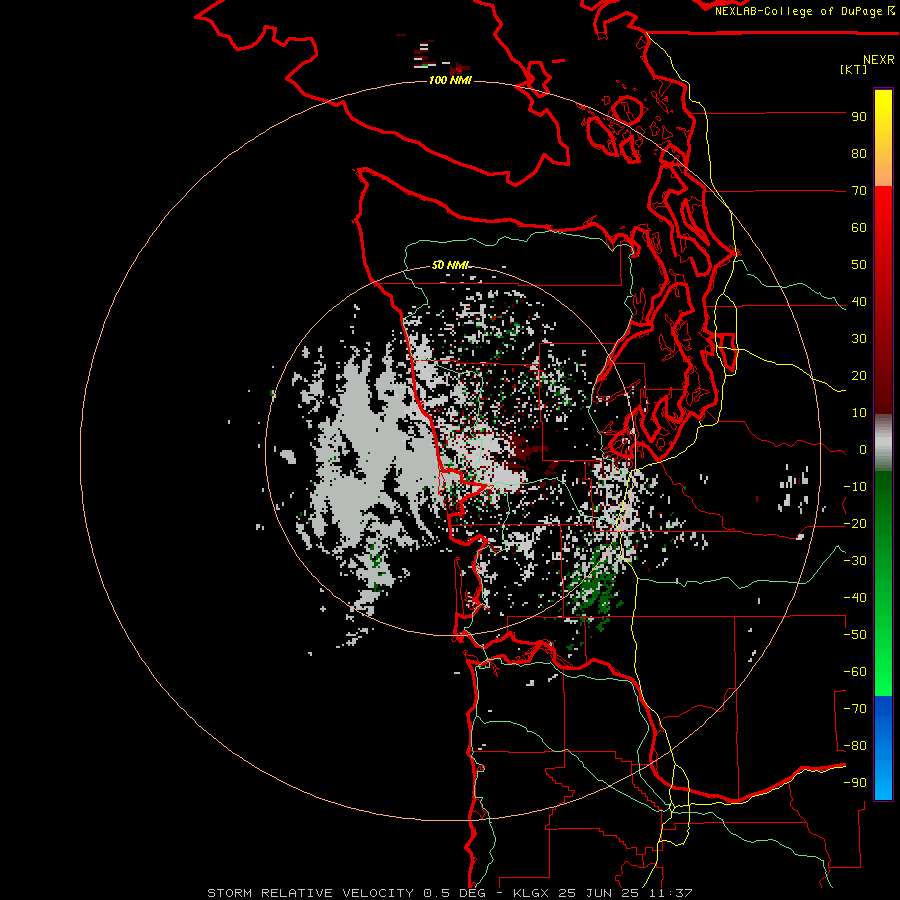Select the 60 value on the velocity scale
Image resolution: width=900 pixels, height=900 pixels.
(859, 228)
